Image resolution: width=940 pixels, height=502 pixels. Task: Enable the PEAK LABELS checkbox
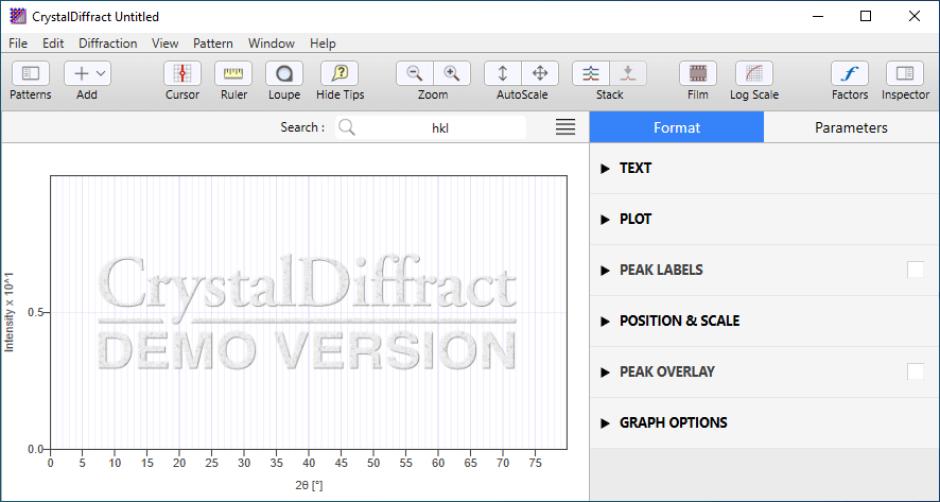point(915,270)
